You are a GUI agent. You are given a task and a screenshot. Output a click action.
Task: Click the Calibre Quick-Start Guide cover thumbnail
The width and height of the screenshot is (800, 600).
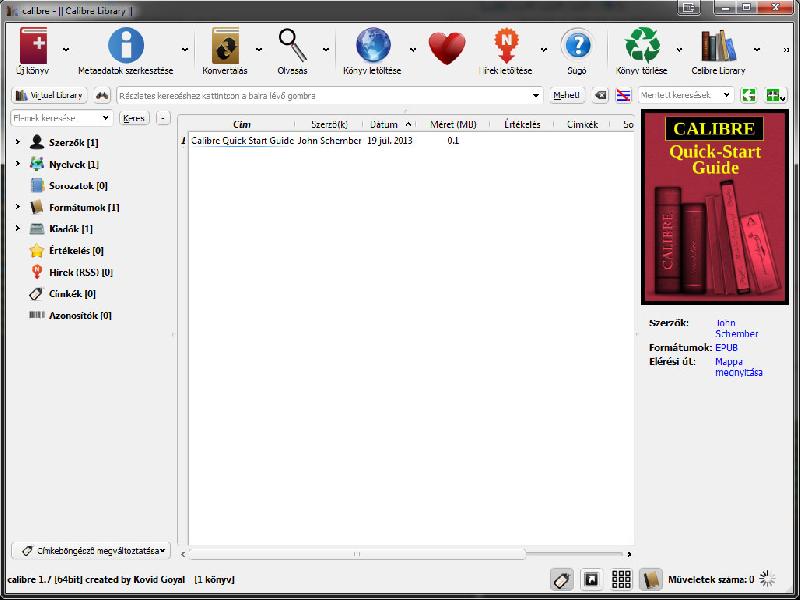715,207
